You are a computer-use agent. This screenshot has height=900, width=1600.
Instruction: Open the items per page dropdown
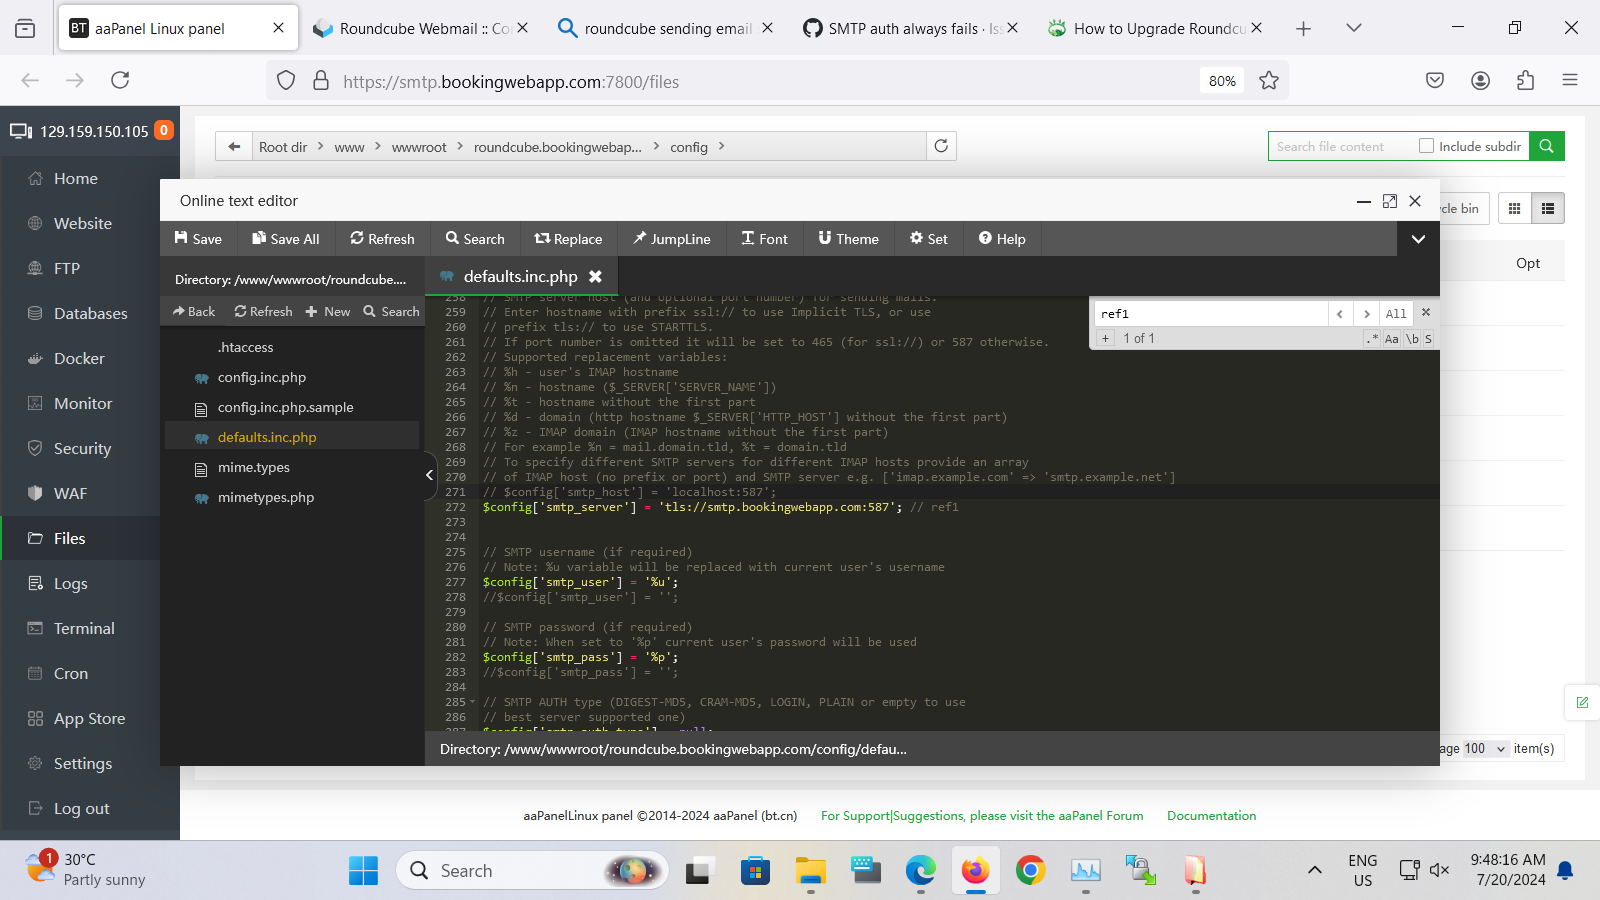point(1485,749)
